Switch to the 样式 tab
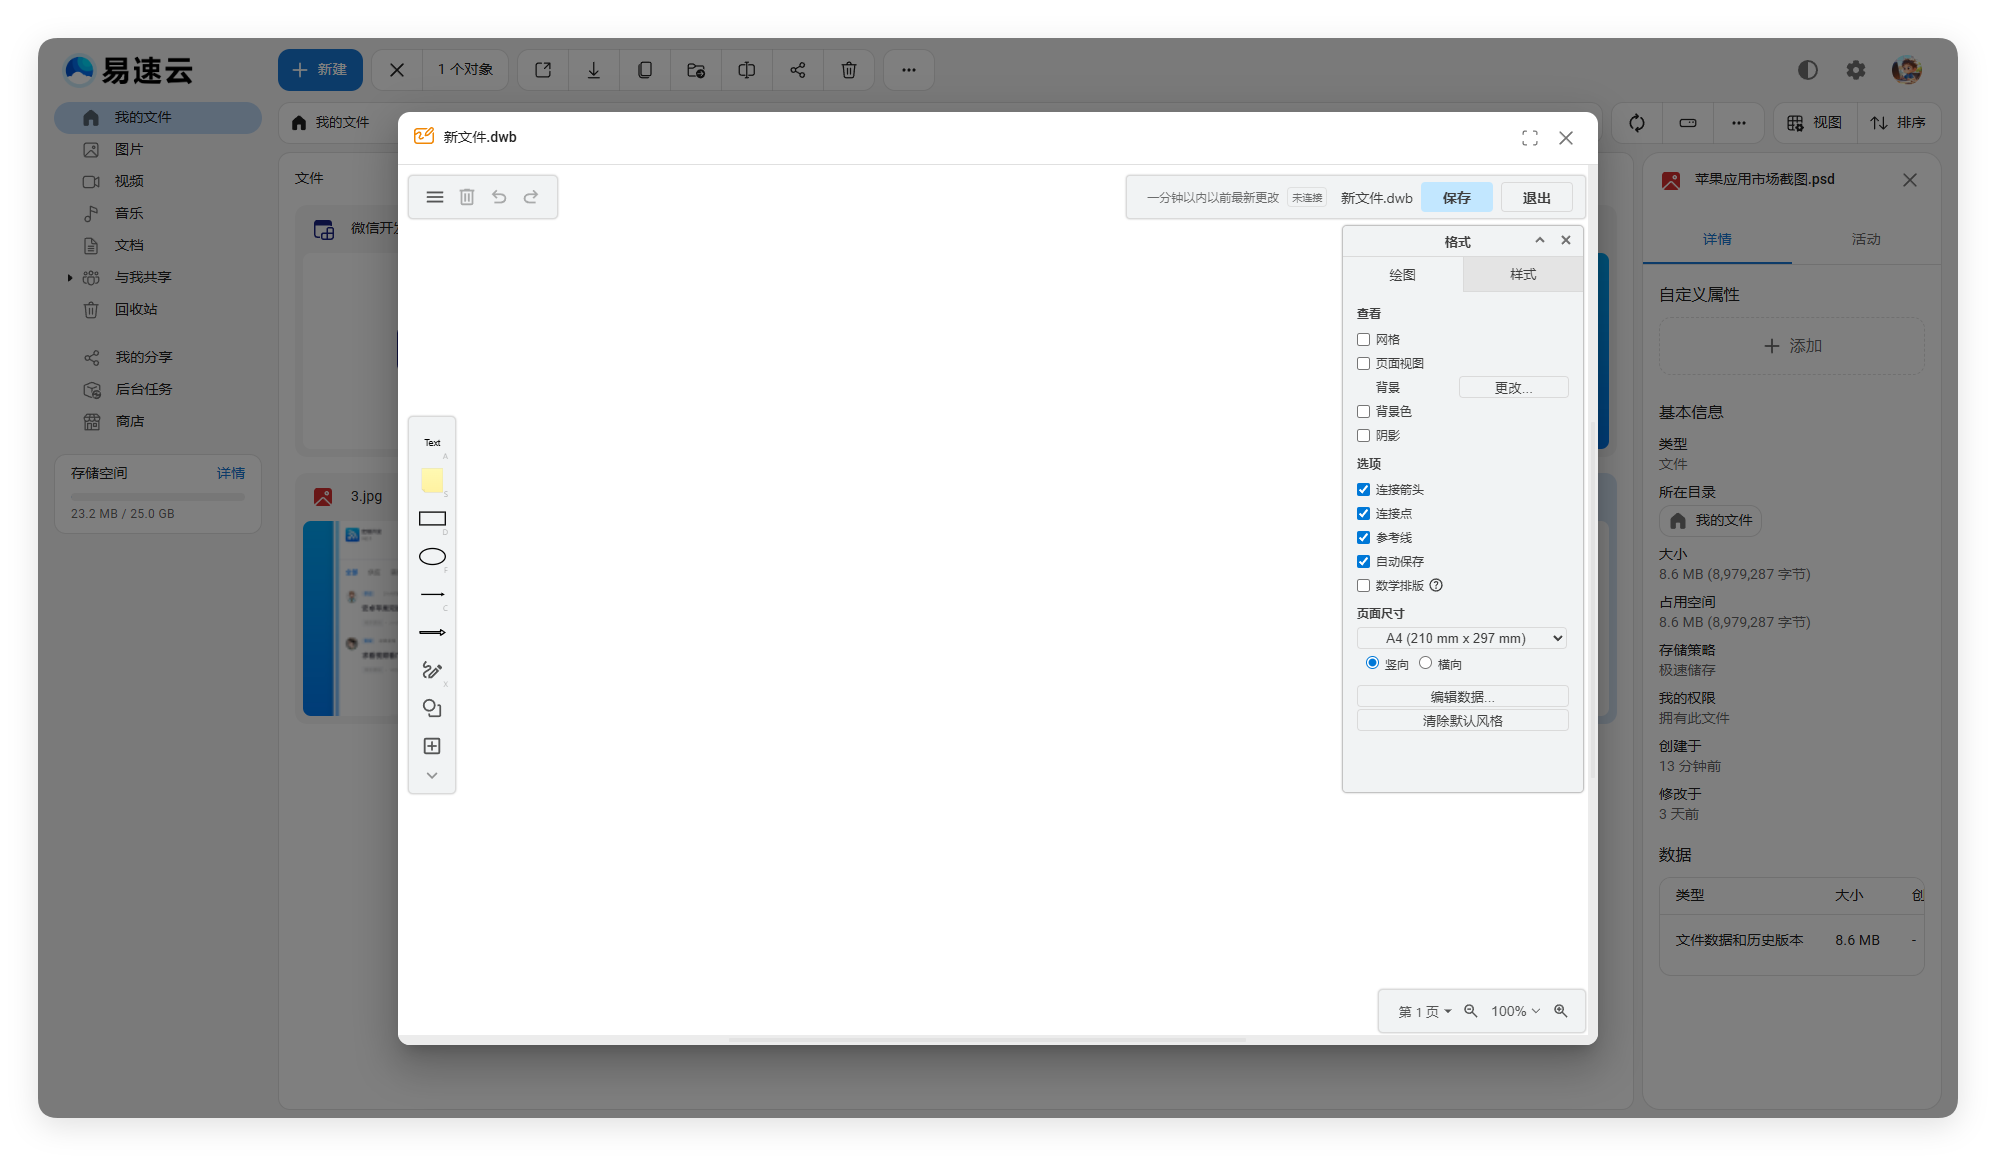The height and width of the screenshot is (1156, 1996). [x=1523, y=275]
